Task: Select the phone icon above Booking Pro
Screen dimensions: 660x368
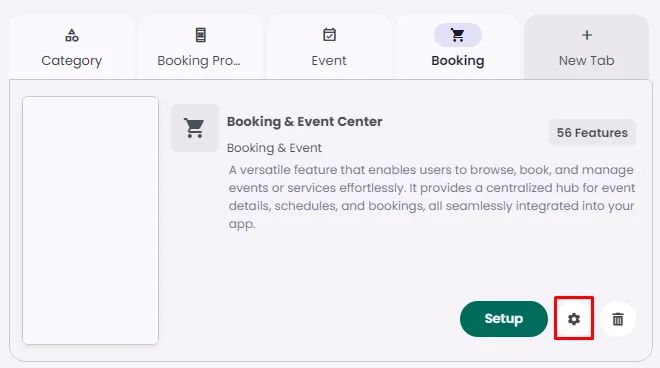Action: pyautogui.click(x=201, y=35)
